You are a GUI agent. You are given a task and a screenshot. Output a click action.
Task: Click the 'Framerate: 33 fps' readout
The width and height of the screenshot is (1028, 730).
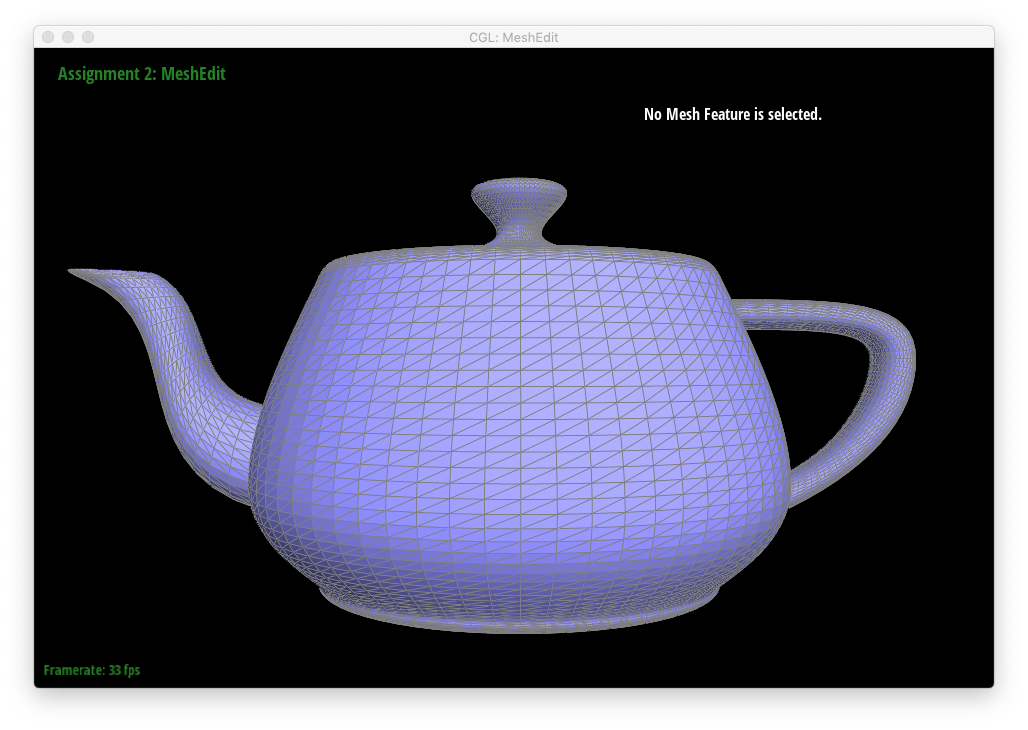92,670
